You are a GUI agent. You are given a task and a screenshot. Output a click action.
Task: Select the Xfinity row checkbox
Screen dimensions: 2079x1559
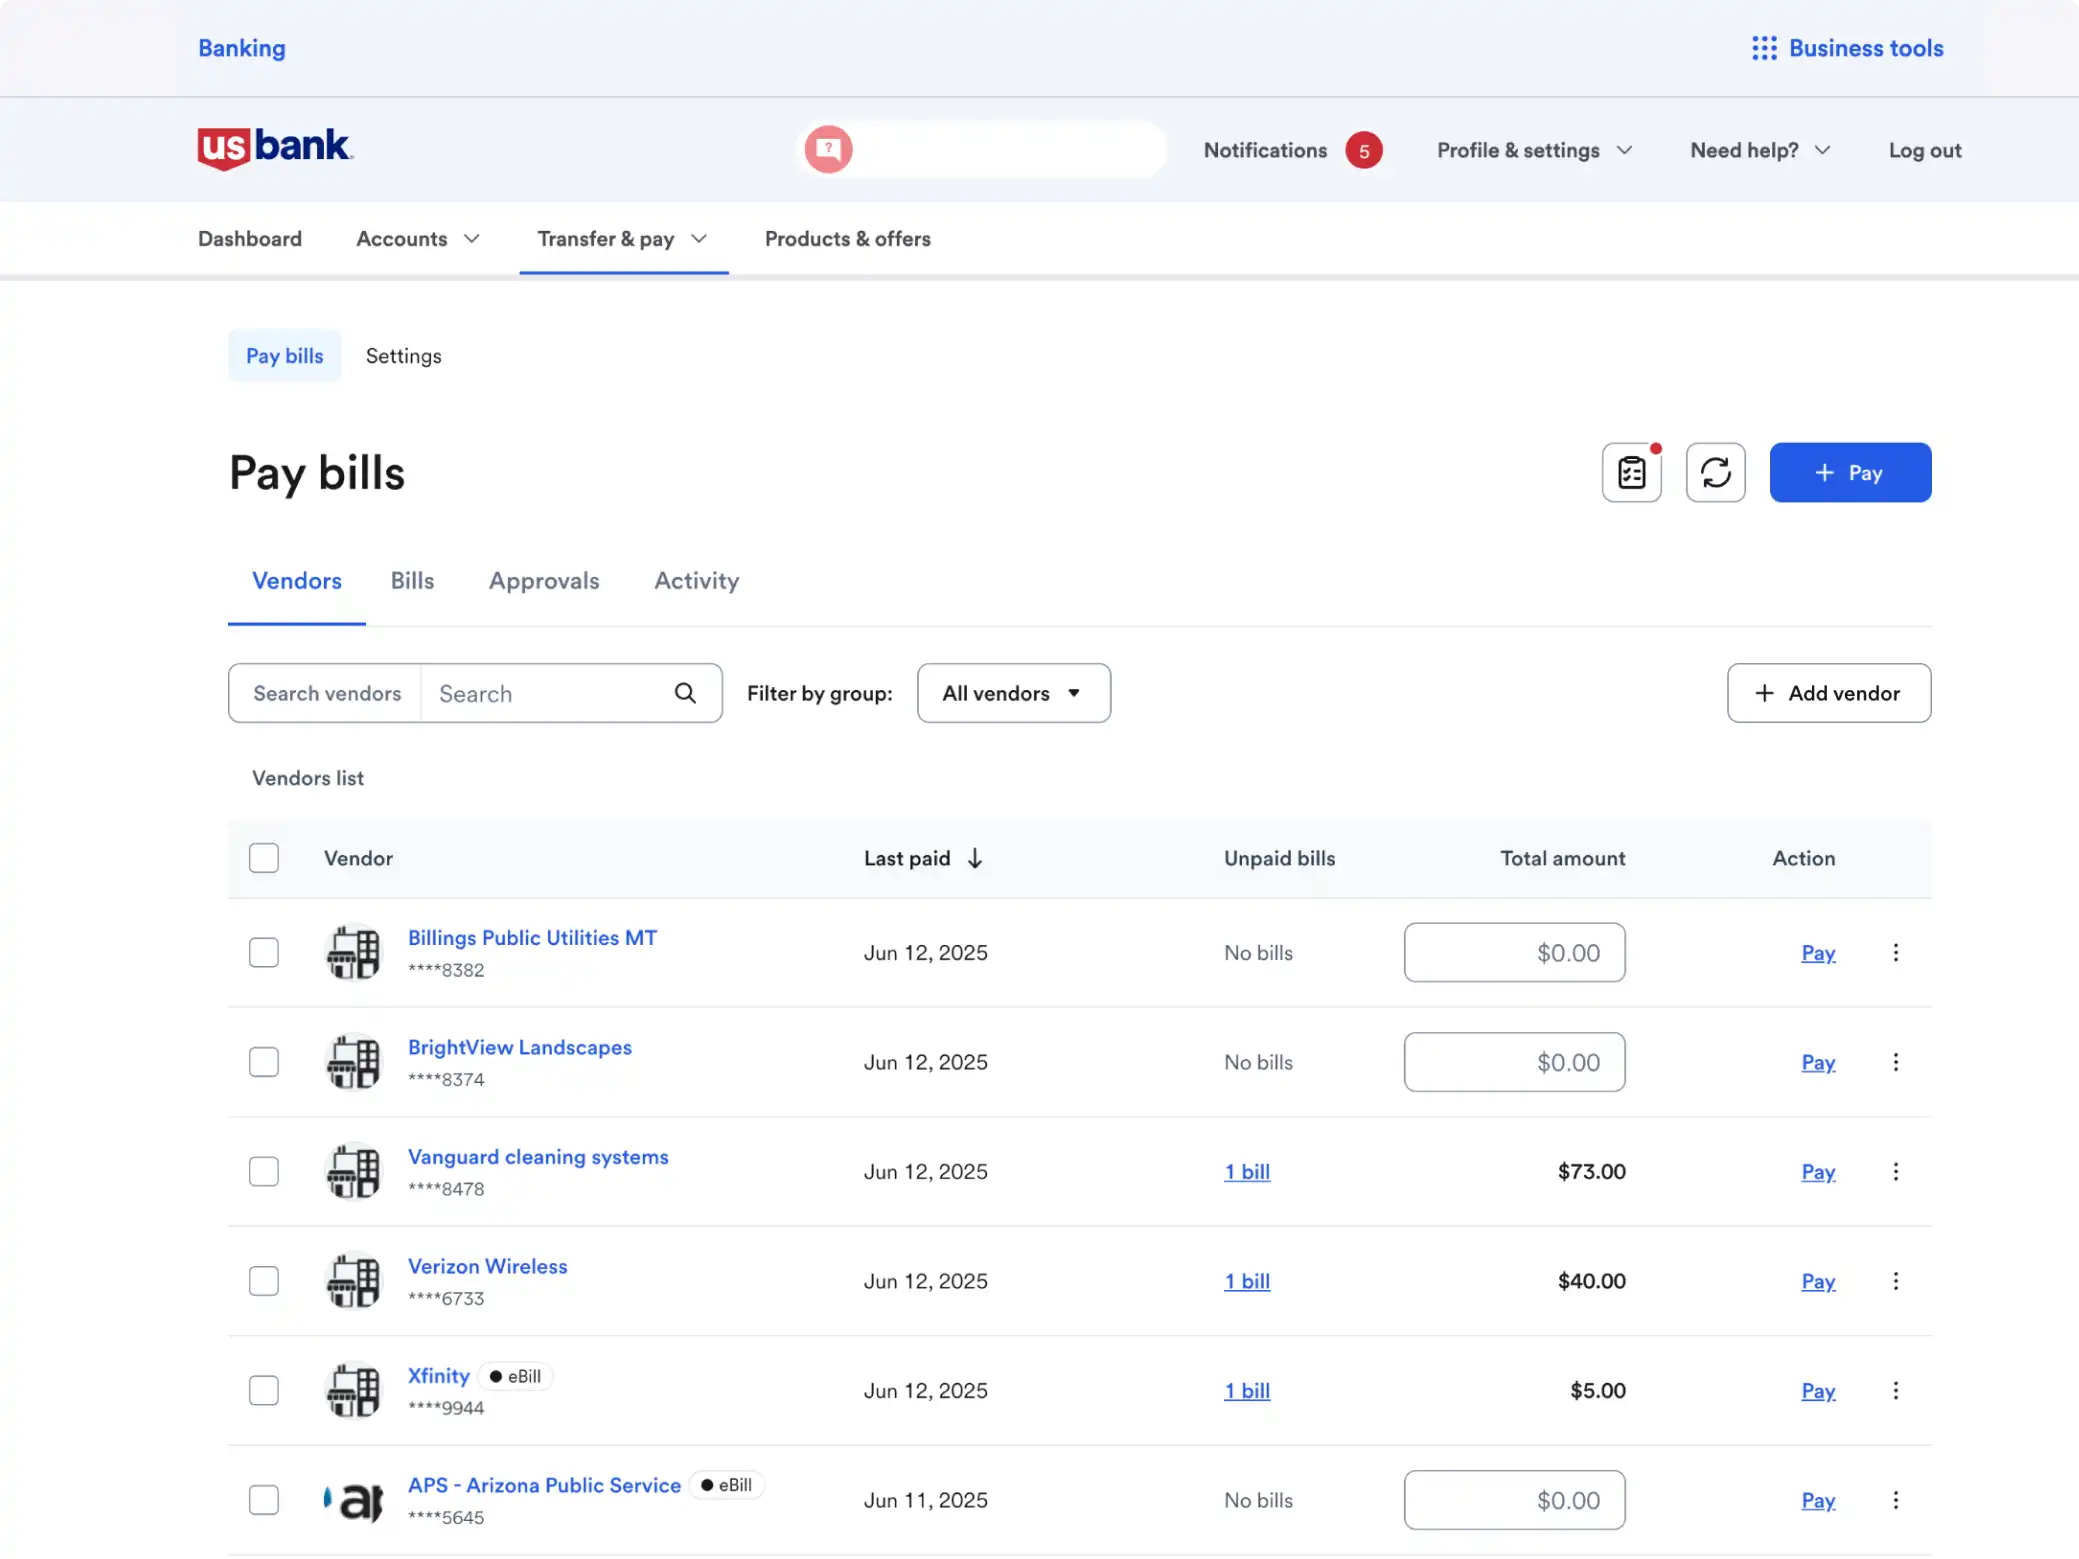(264, 1390)
